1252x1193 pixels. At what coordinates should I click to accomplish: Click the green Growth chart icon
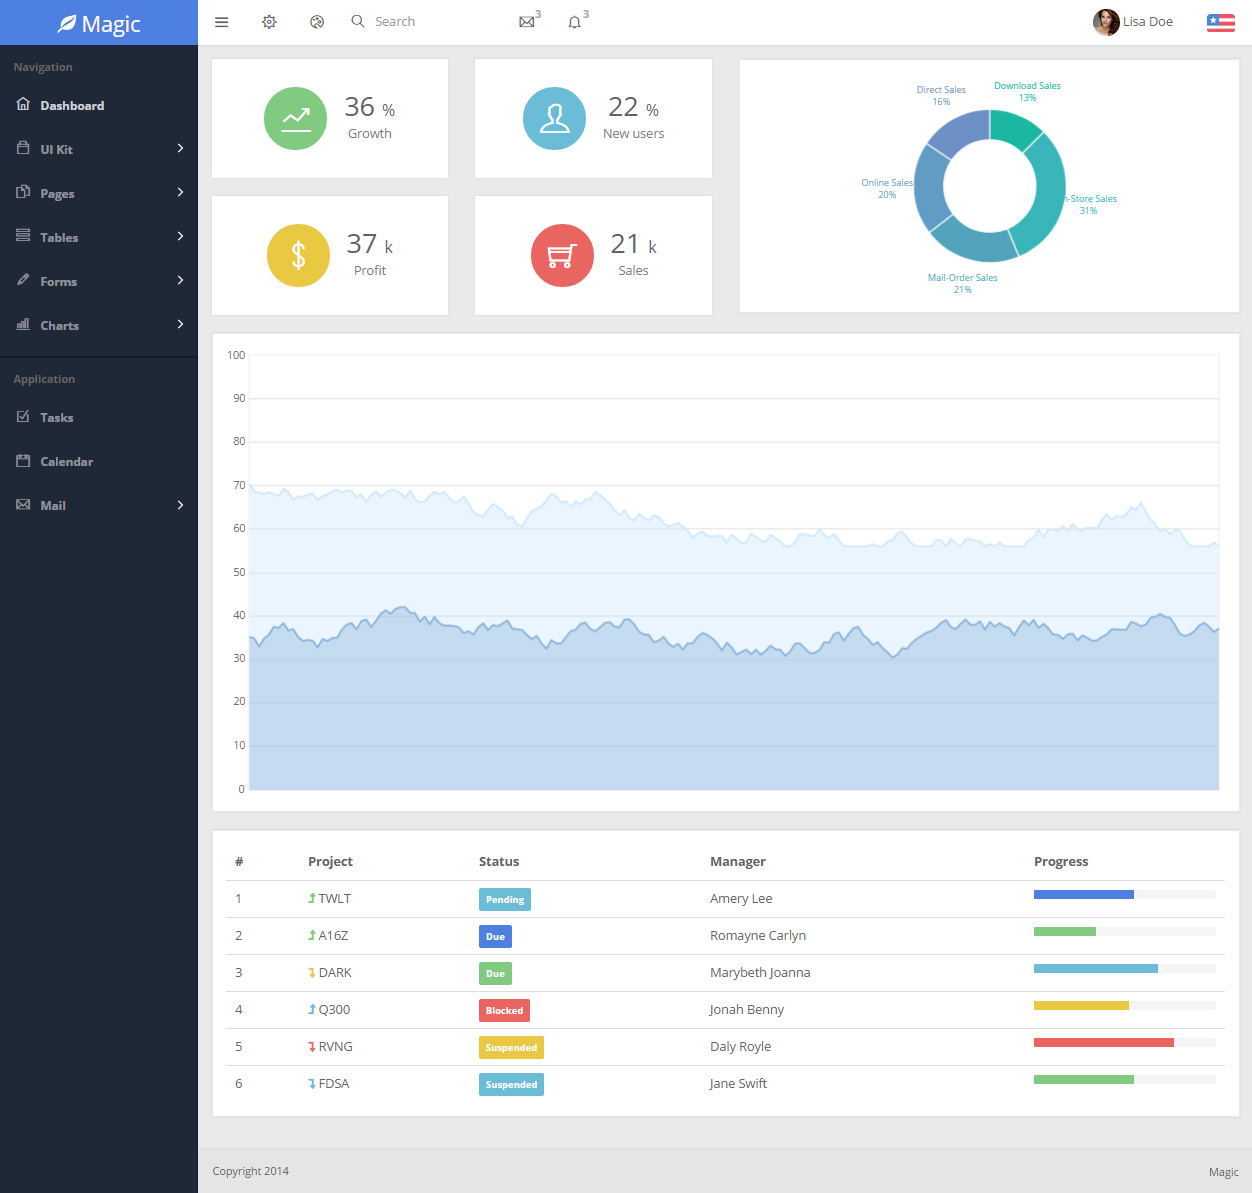click(295, 118)
